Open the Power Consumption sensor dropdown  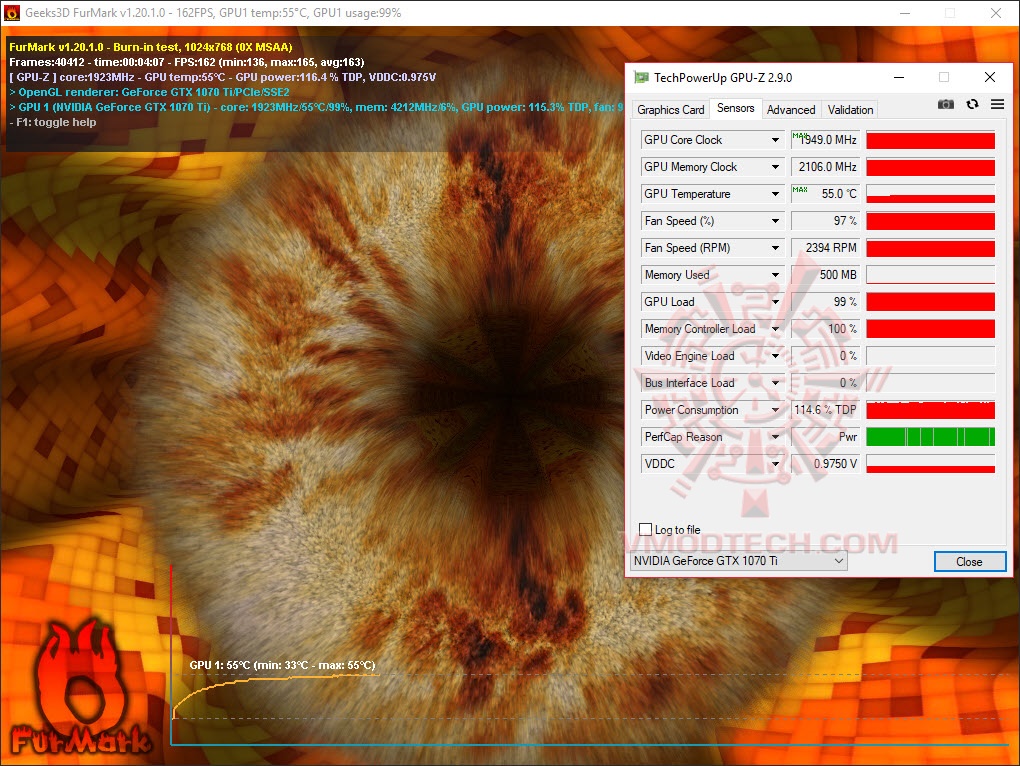[x=775, y=410]
